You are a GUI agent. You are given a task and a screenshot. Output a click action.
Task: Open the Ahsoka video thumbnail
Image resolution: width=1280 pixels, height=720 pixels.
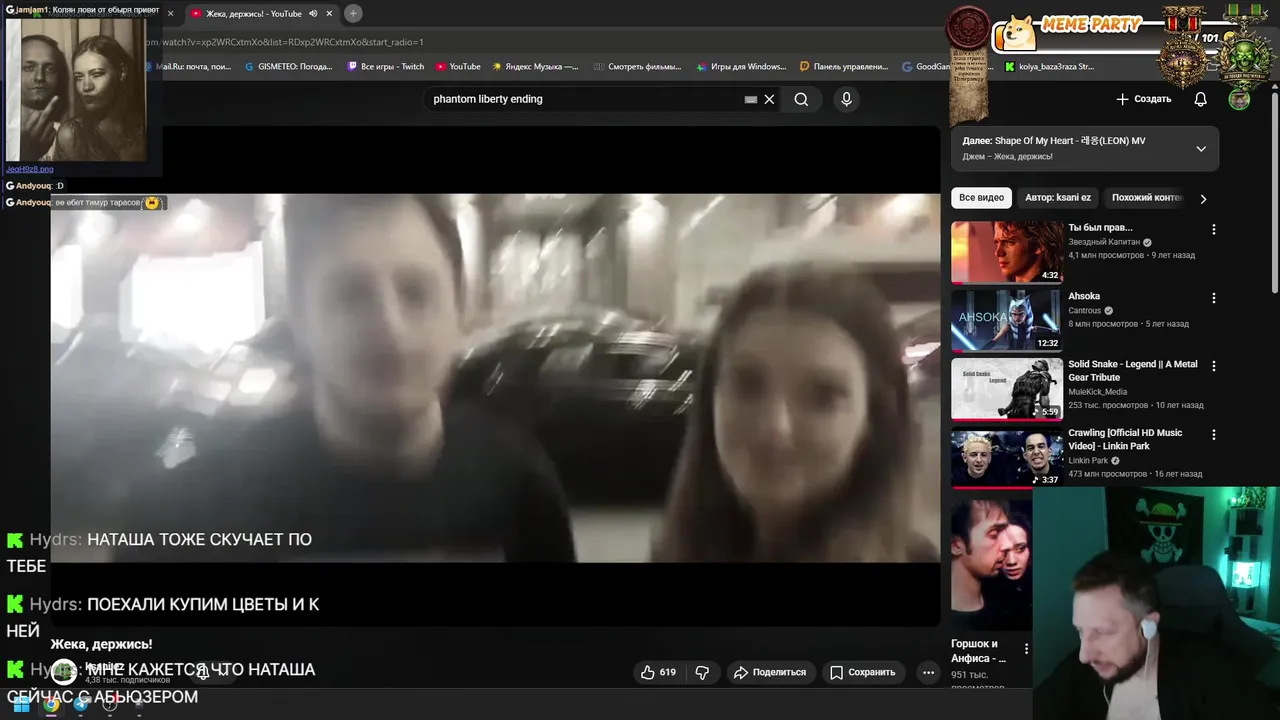1006,320
